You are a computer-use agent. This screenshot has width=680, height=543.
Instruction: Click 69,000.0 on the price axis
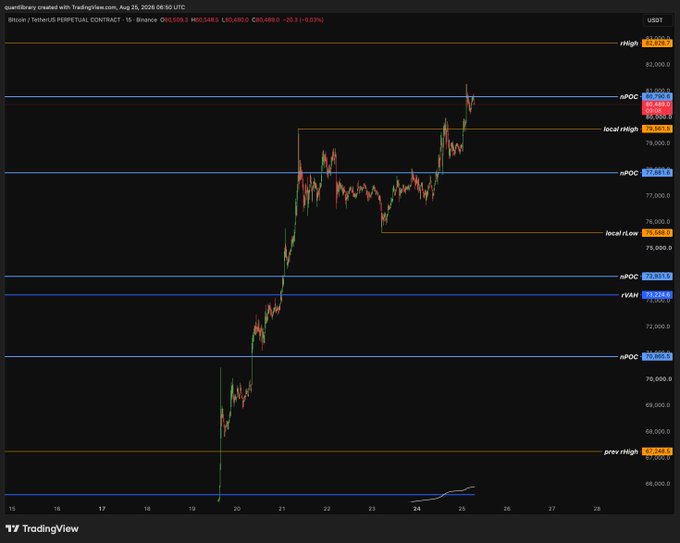658,405
